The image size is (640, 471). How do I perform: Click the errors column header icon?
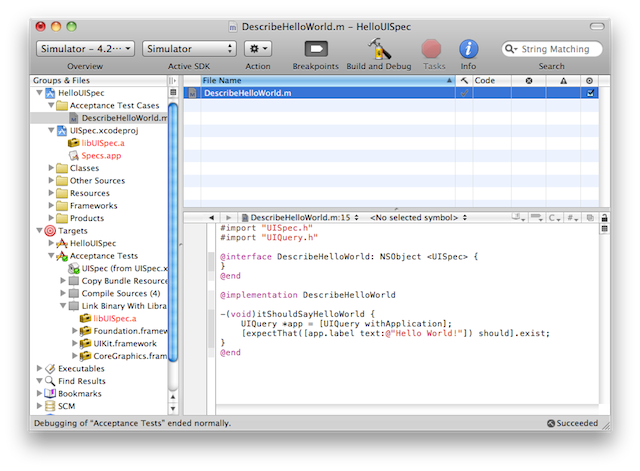coord(529,81)
